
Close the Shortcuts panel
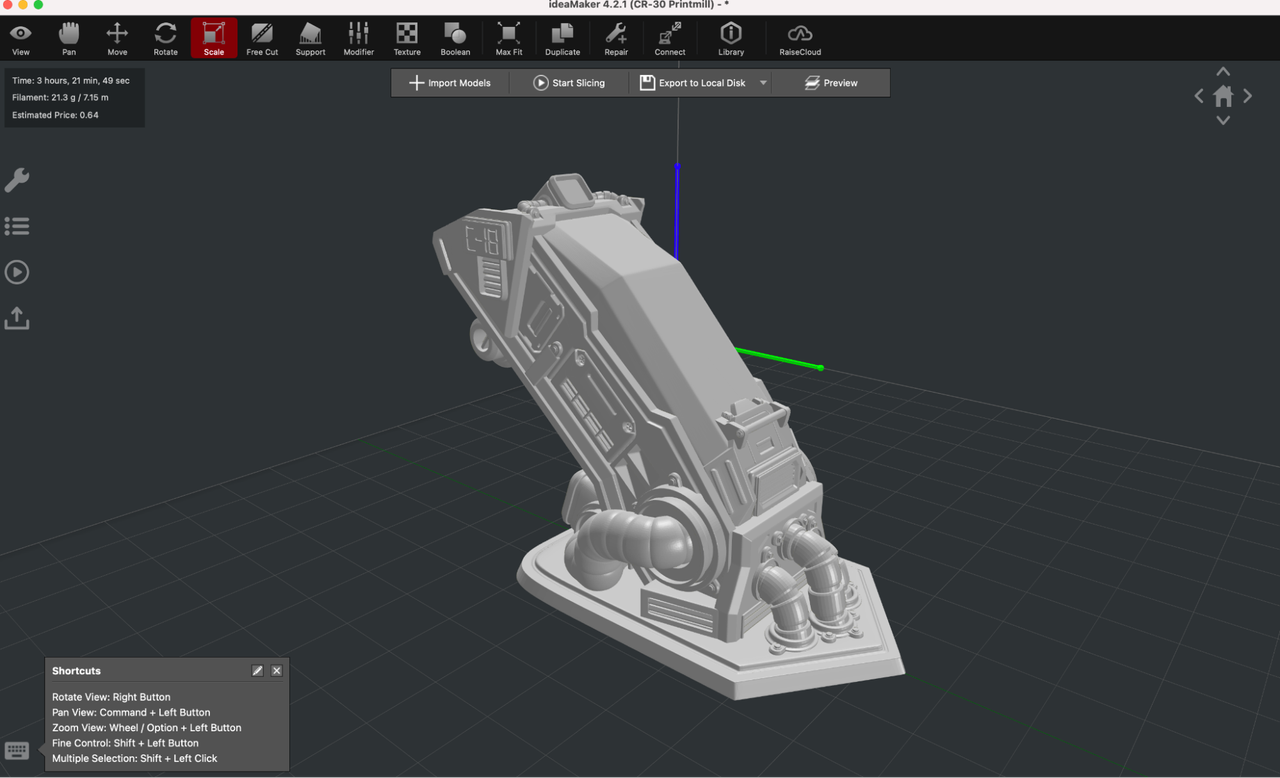point(277,671)
